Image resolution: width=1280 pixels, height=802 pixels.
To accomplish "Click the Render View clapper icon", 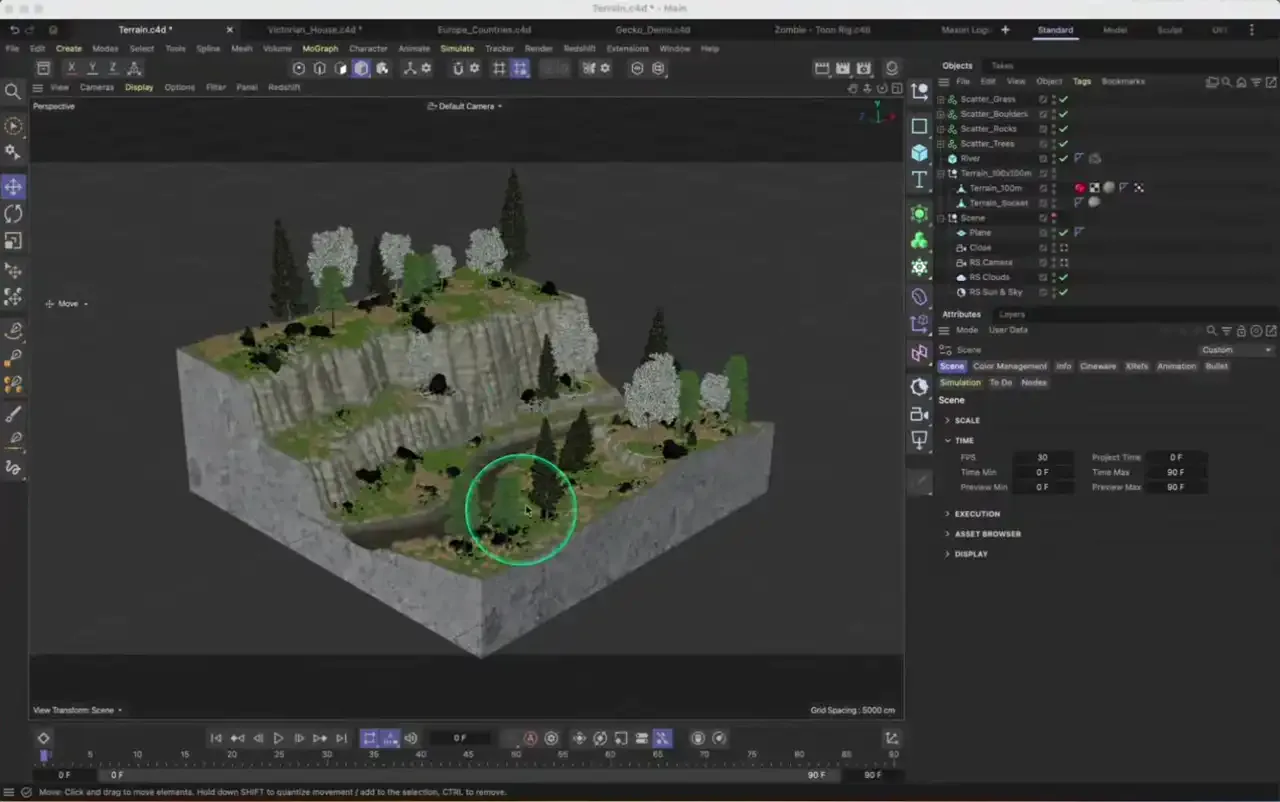I will click(x=822, y=68).
